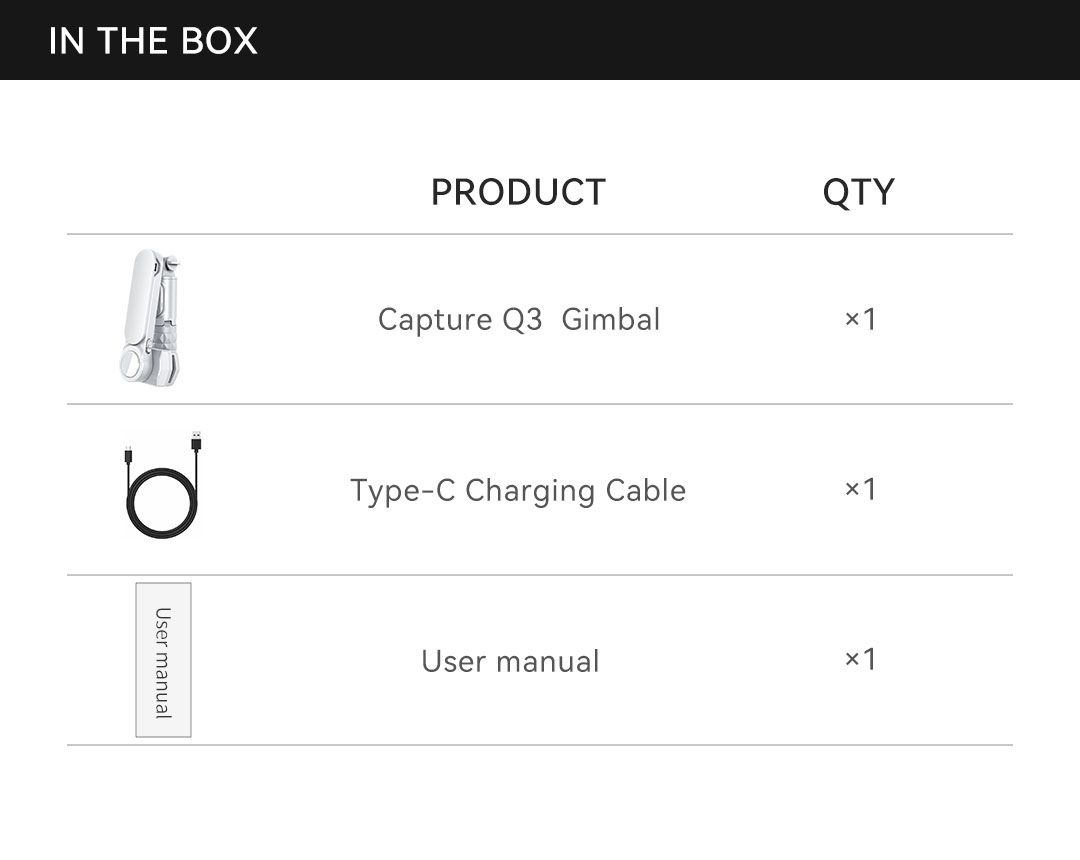Click the ×1 quantity for user manual
Viewport: 1080px width, 860px height.
click(860, 659)
